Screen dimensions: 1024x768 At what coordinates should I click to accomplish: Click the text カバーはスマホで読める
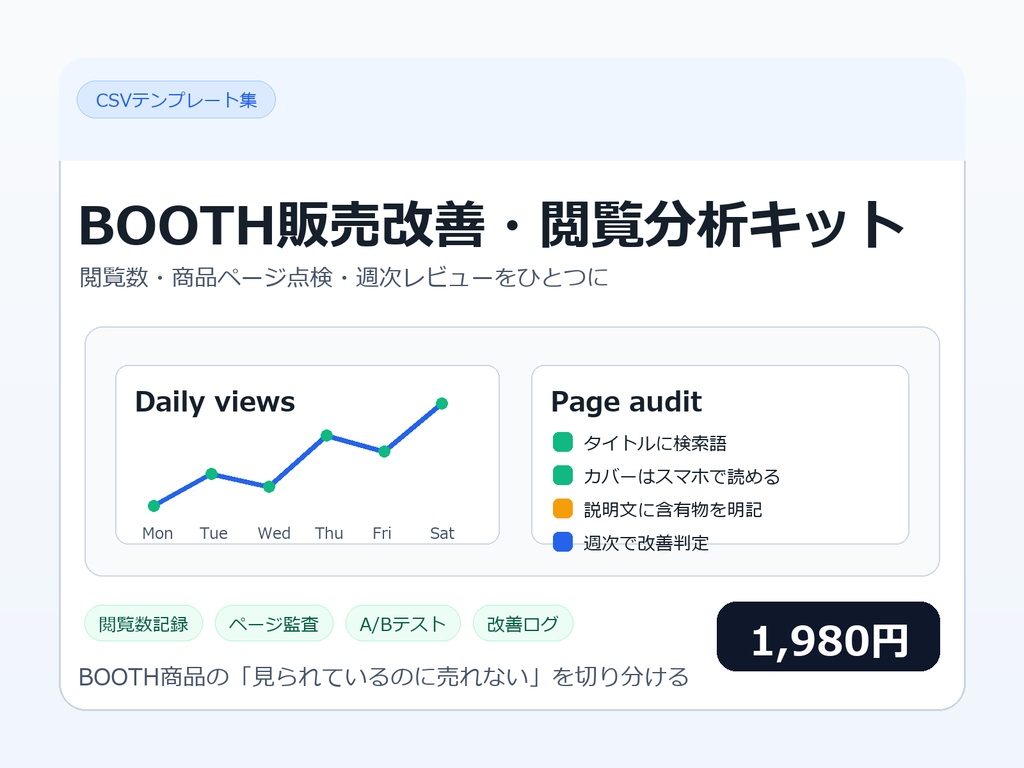click(682, 477)
